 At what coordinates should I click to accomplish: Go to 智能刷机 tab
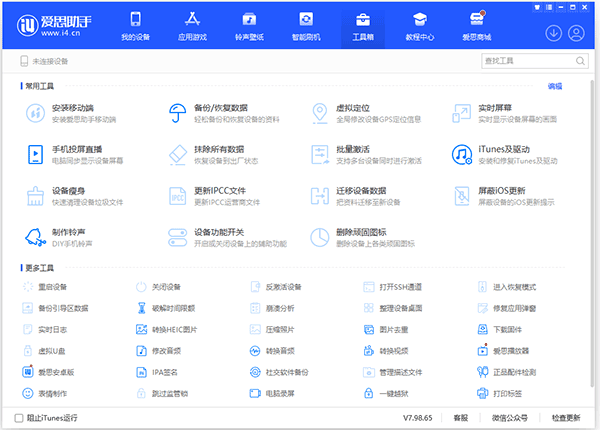(306, 26)
